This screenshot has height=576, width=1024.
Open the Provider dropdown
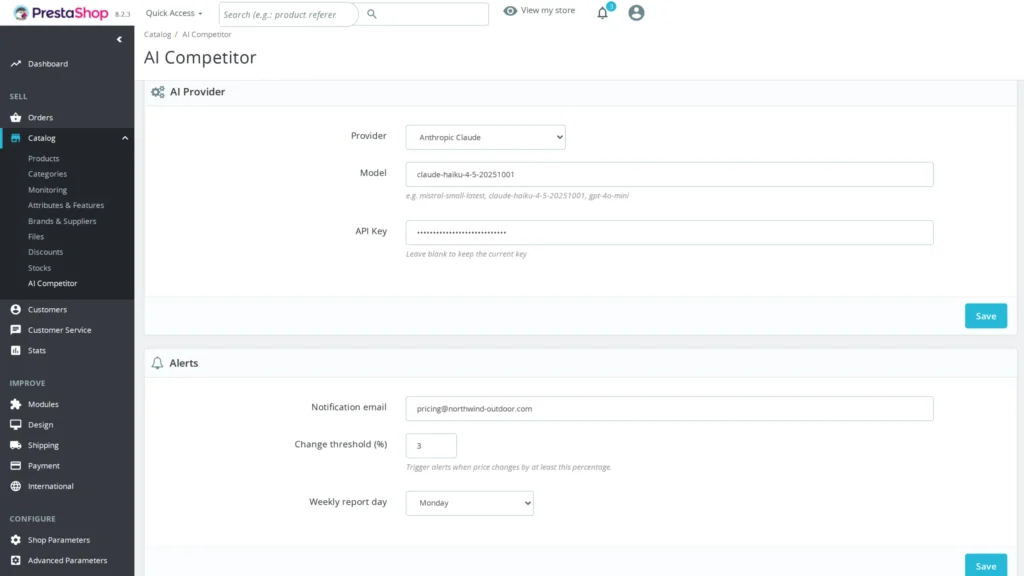(485, 137)
